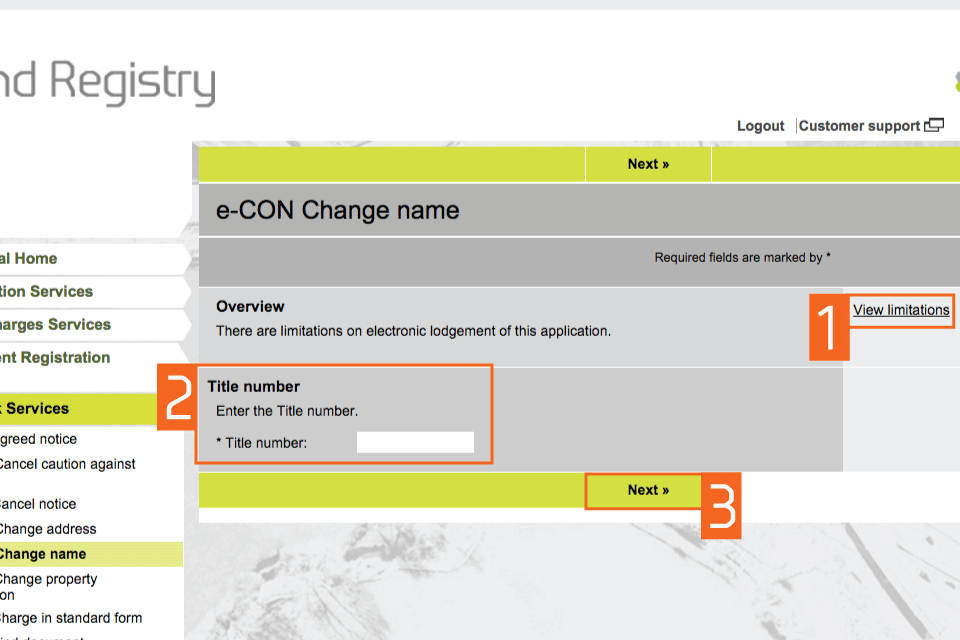Open the sidebar tab ending in 'harges Services'
This screenshot has width=960, height=640.
point(55,325)
